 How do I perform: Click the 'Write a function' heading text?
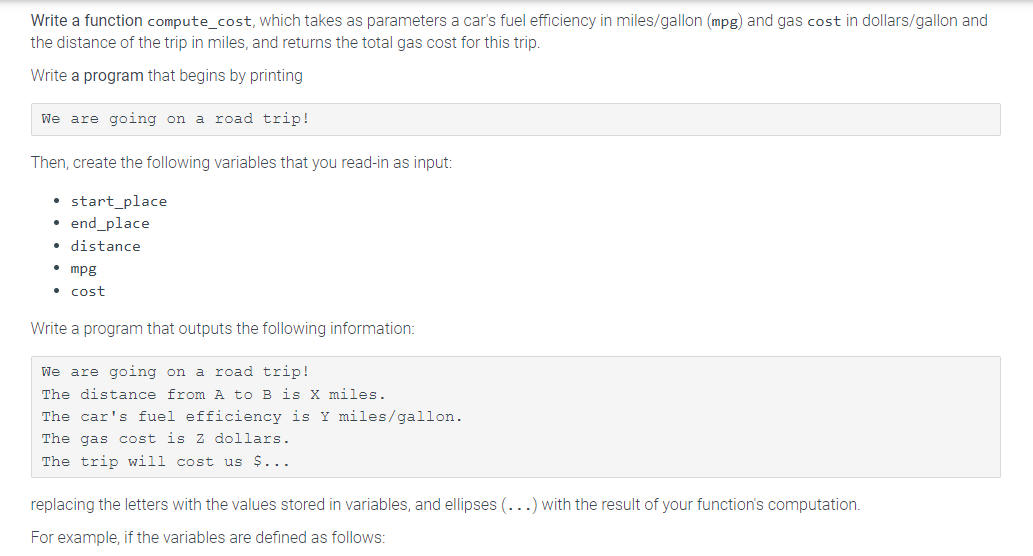coord(86,20)
